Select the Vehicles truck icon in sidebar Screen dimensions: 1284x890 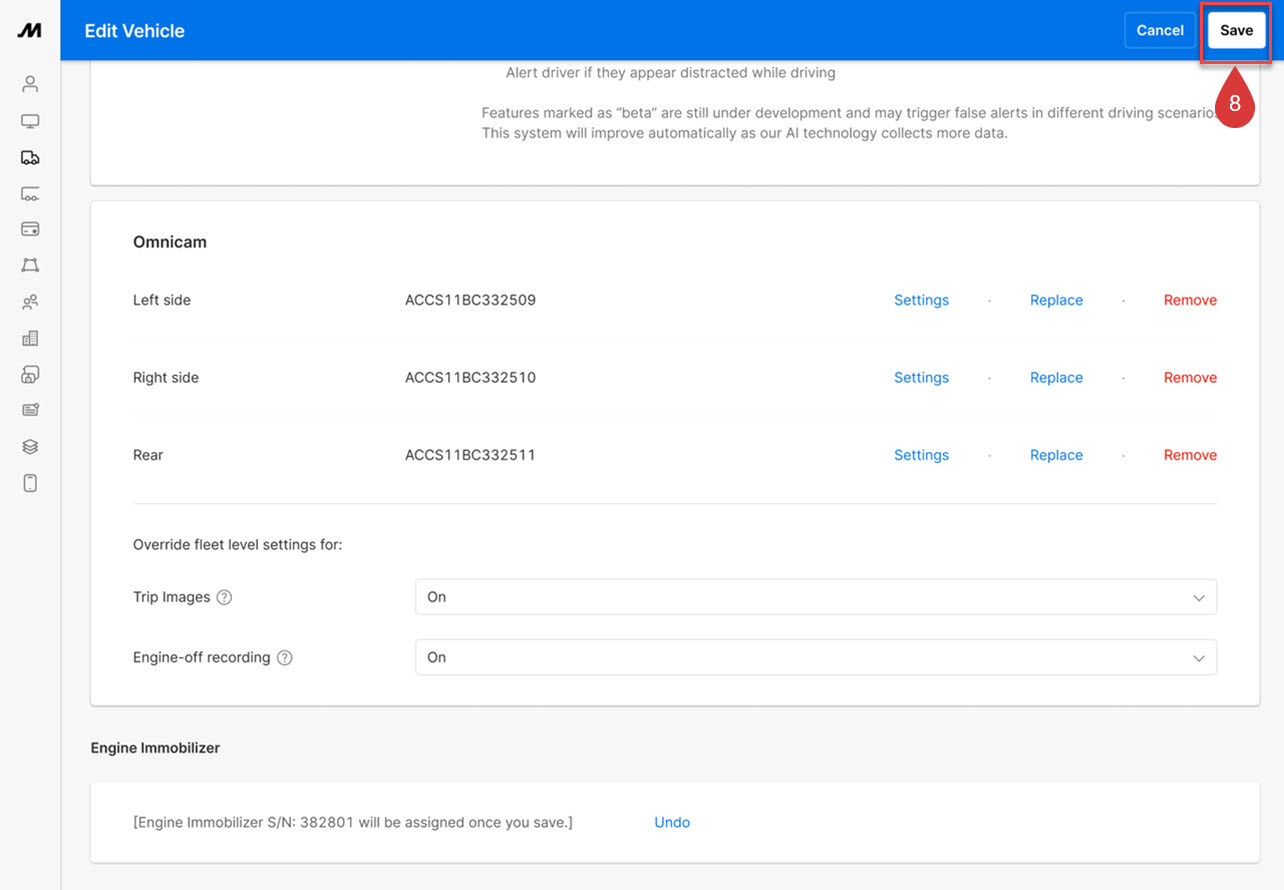tap(30, 157)
